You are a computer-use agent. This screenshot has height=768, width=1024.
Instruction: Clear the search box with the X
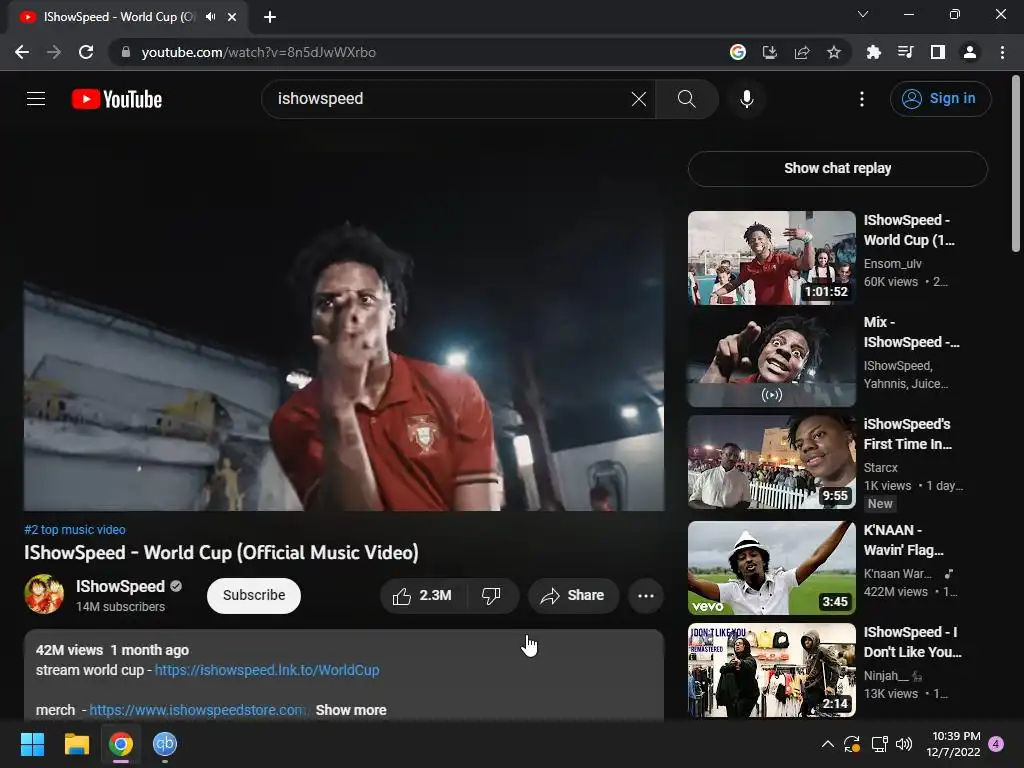[x=639, y=99]
